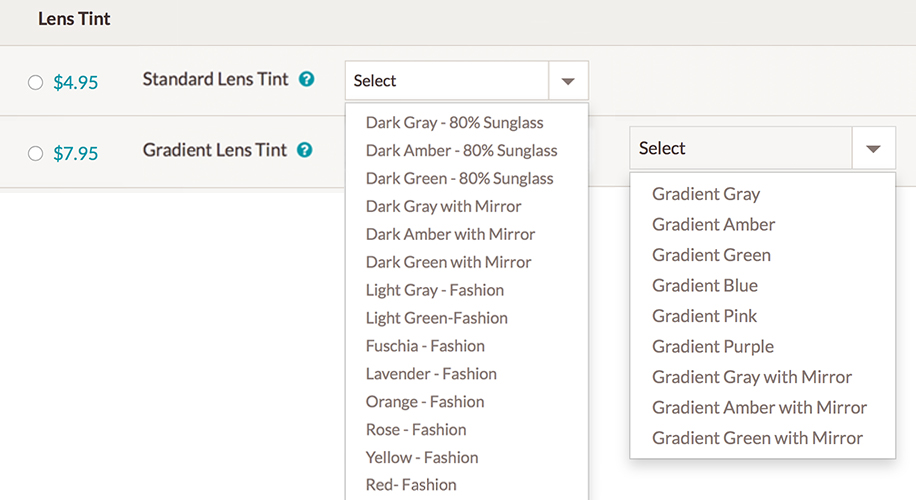Choose Dark Amber with Mirror option

click(450, 234)
